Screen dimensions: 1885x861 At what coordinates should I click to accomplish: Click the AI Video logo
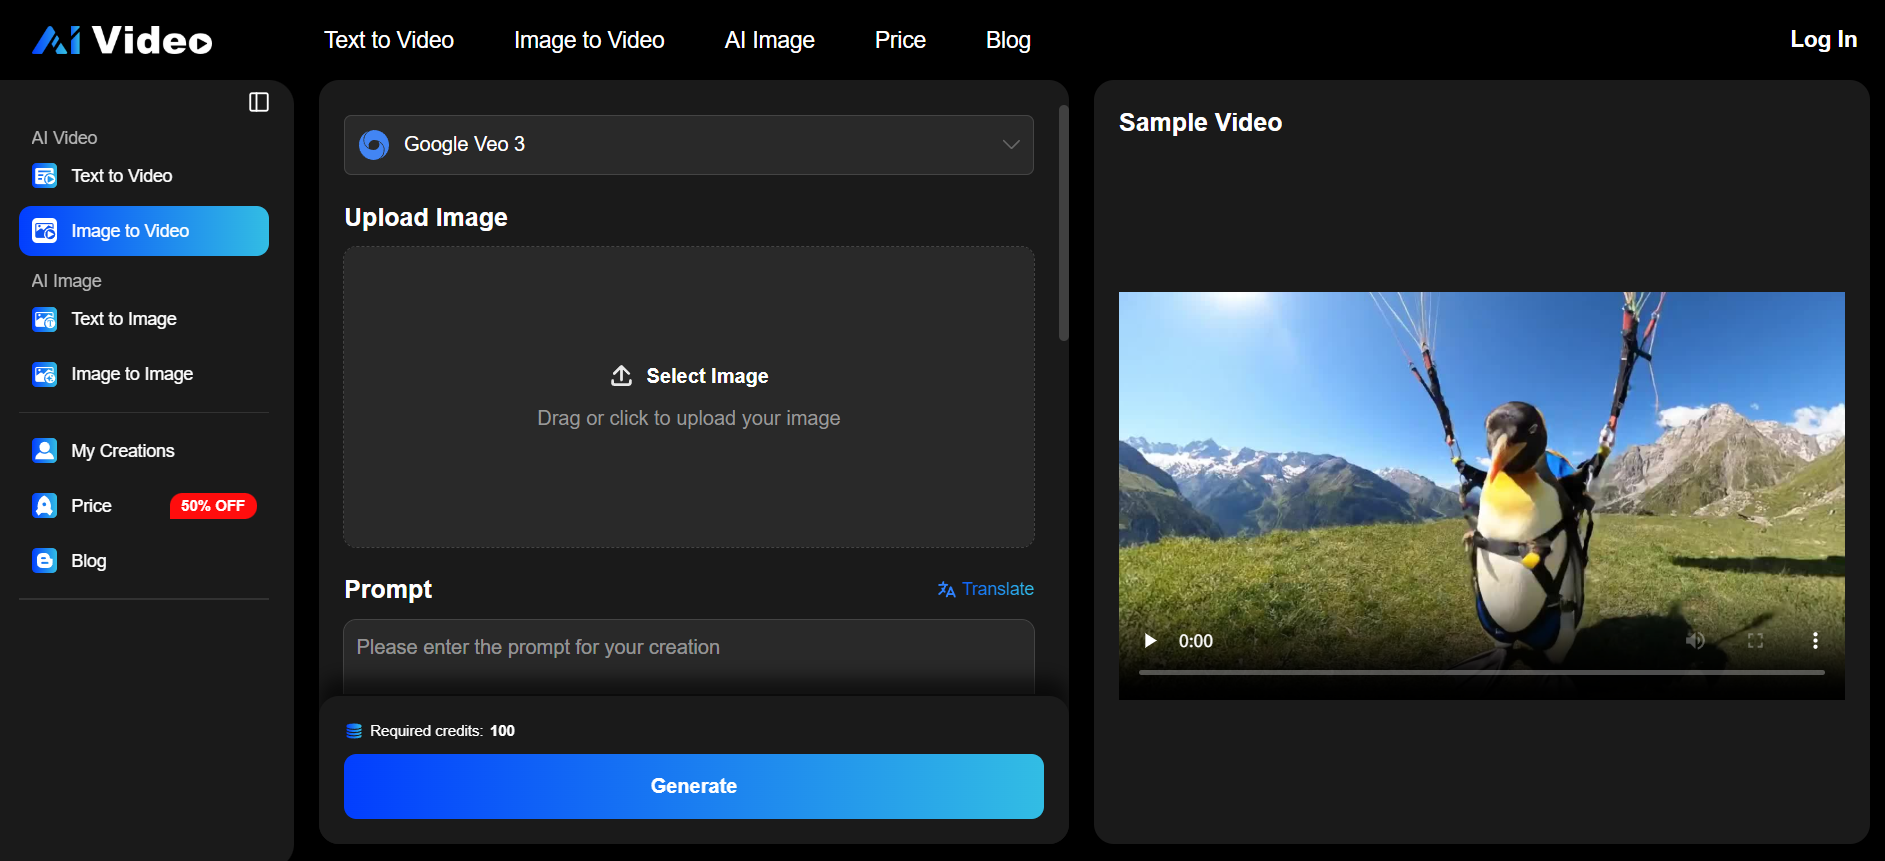pos(122,40)
